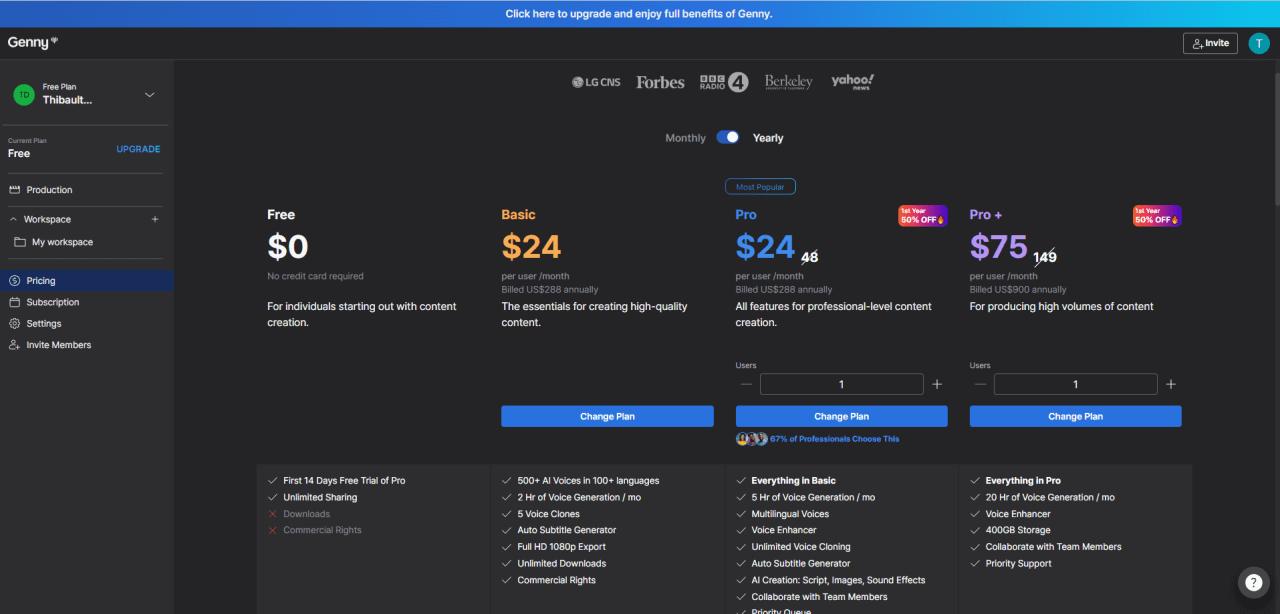The height and width of the screenshot is (614, 1280).
Task: Click the professionals avatars under Pro plan
Action: 752,439
